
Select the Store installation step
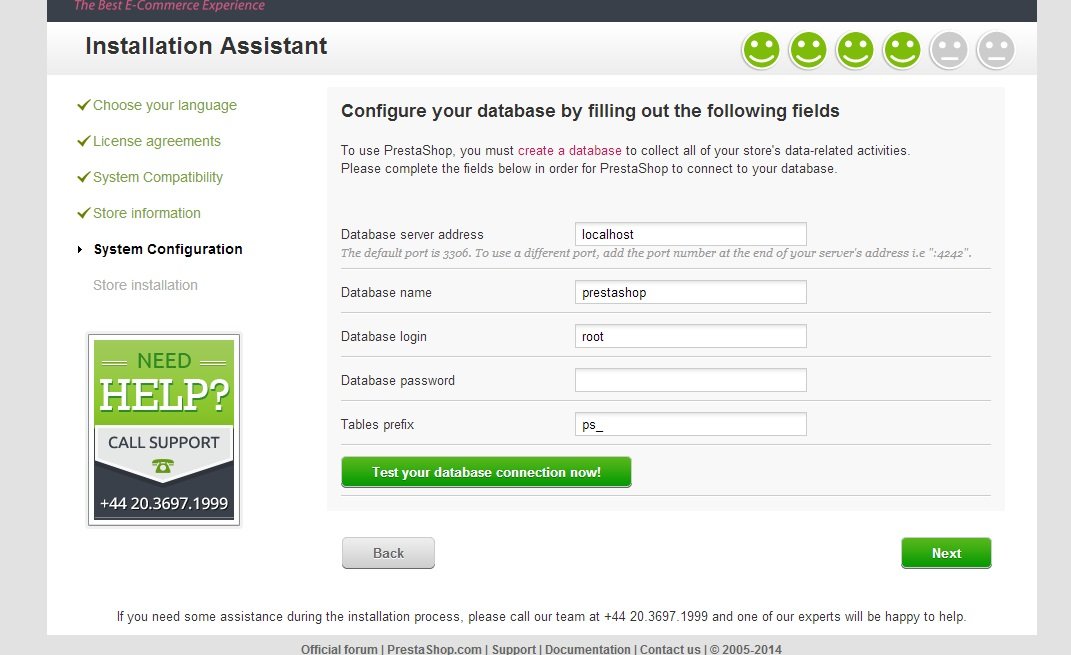point(145,285)
